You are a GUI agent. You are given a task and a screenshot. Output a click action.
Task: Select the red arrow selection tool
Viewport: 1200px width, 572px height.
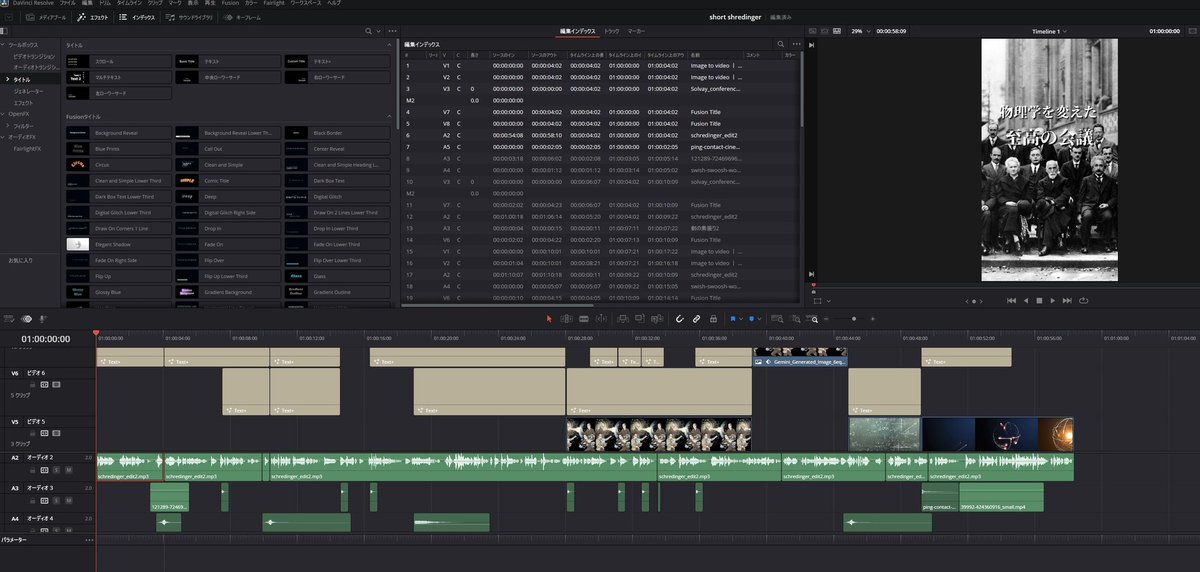pyautogui.click(x=549, y=318)
